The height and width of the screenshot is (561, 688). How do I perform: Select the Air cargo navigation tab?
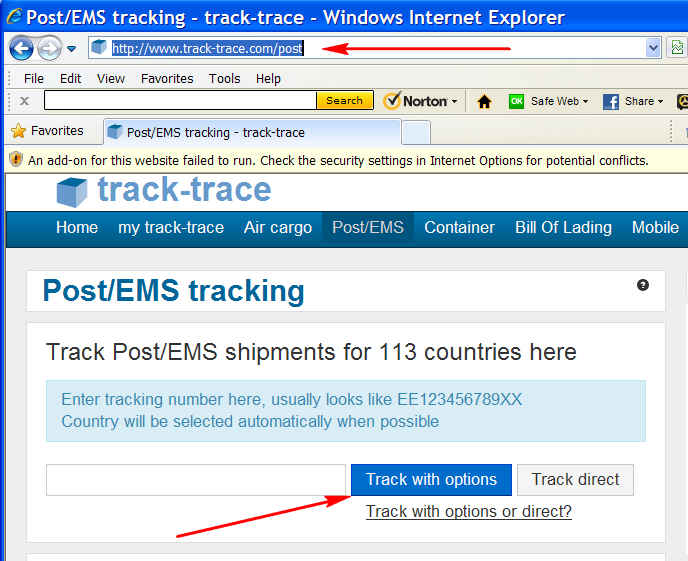278,228
